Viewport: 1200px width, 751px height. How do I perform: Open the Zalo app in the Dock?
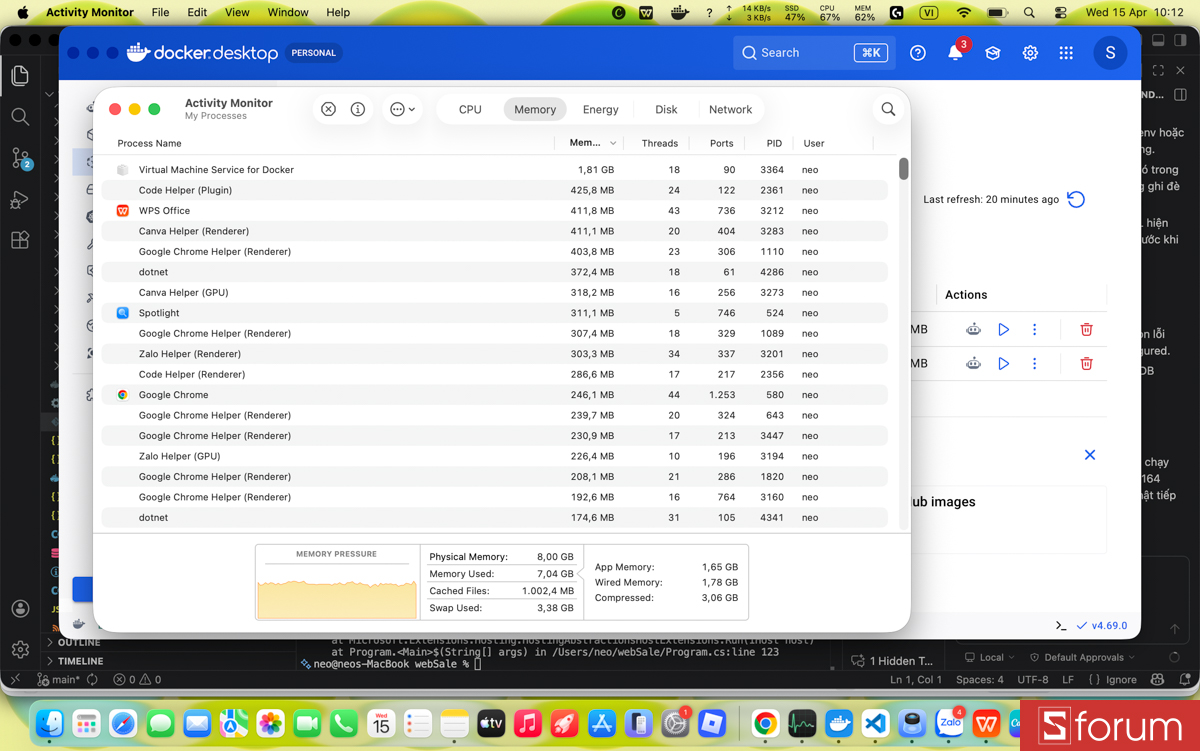[x=949, y=723]
